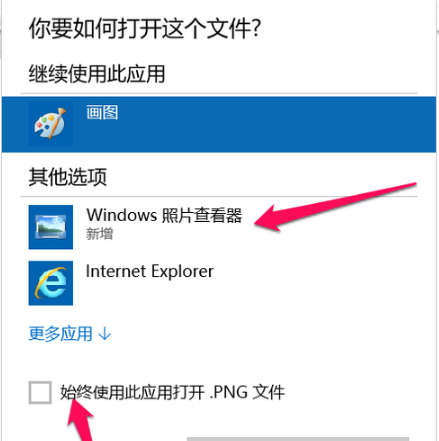Click the paintbrush in the 画图 icon
The height and width of the screenshot is (441, 439).
pyautogui.click(x=57, y=123)
